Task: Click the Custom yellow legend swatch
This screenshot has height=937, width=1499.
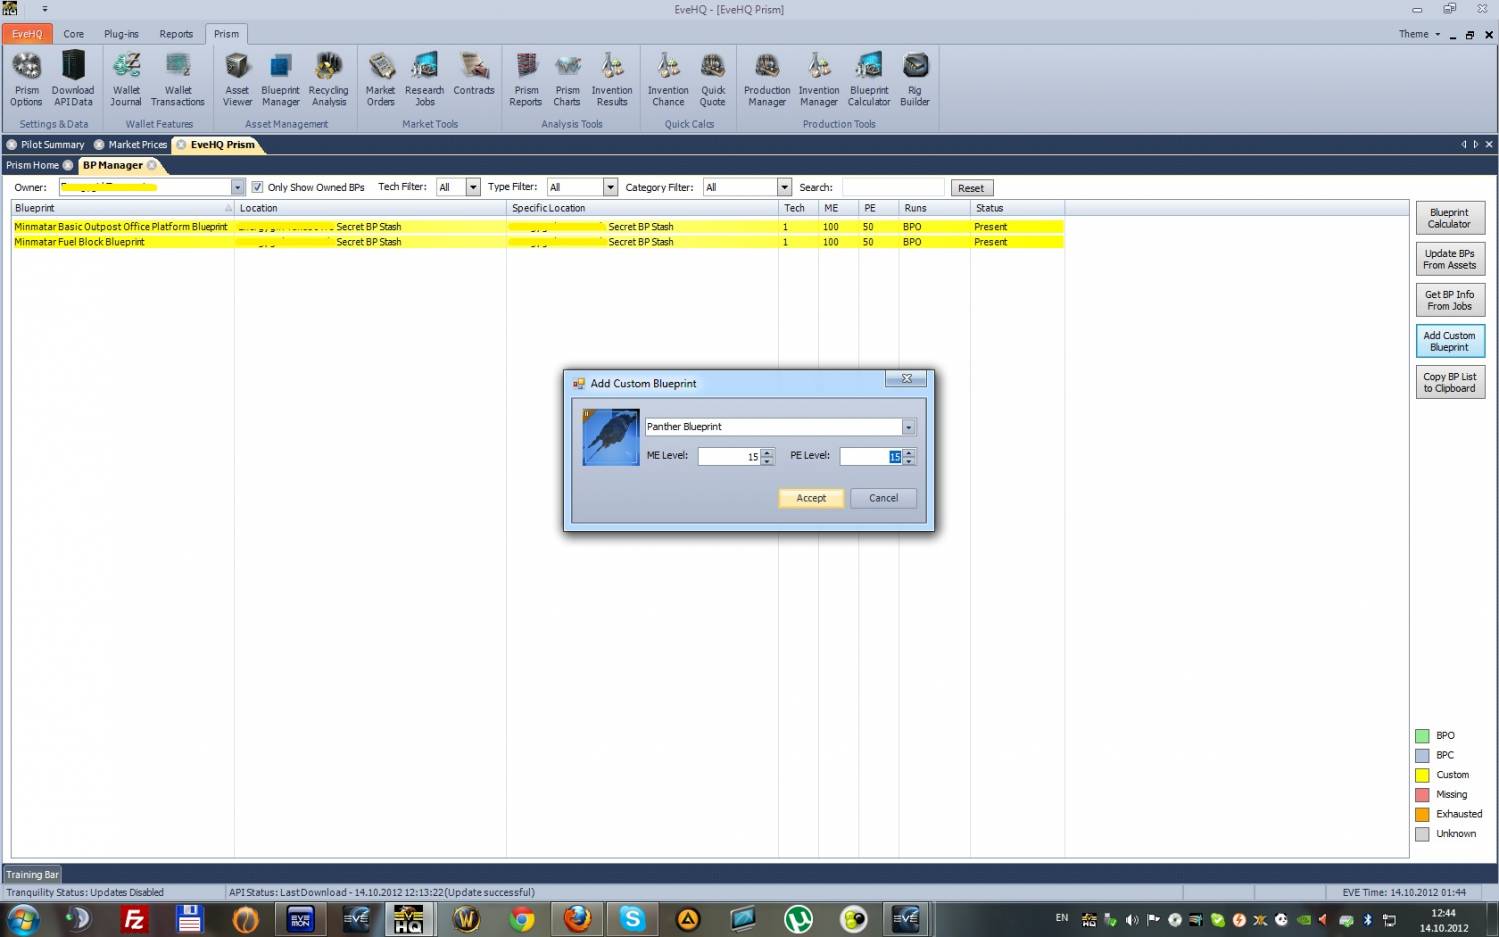Action: [1422, 775]
